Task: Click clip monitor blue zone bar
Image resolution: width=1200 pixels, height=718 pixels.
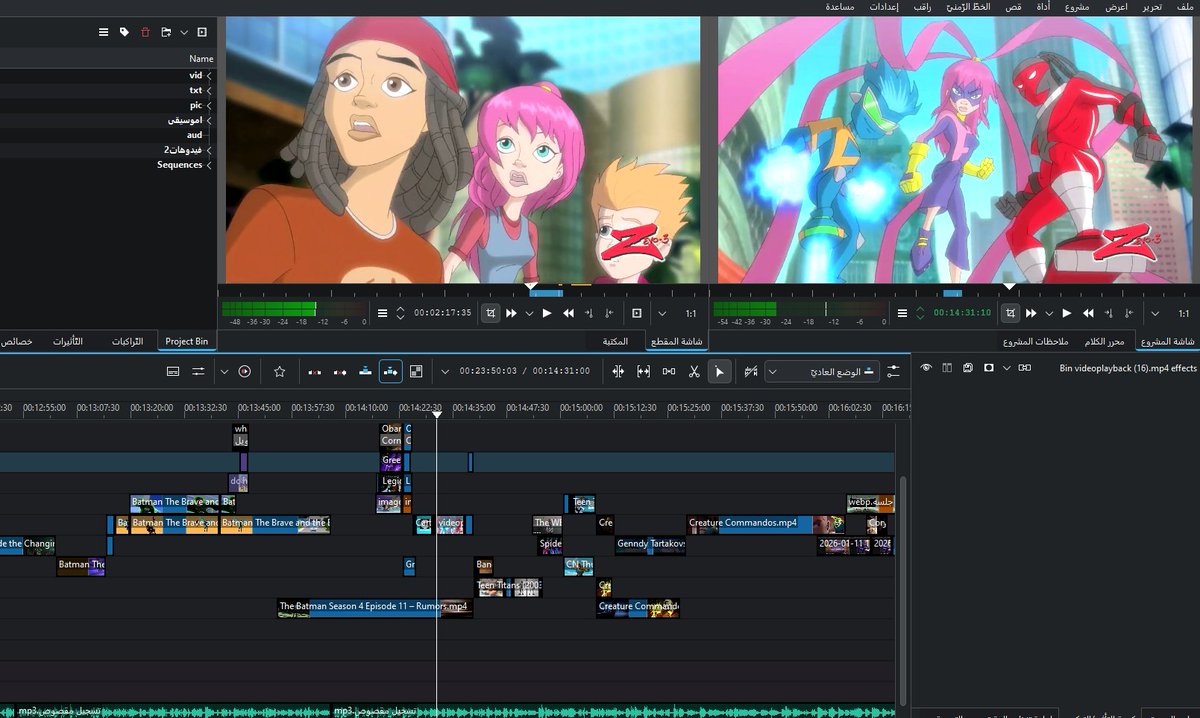Action: pyautogui.click(x=546, y=292)
